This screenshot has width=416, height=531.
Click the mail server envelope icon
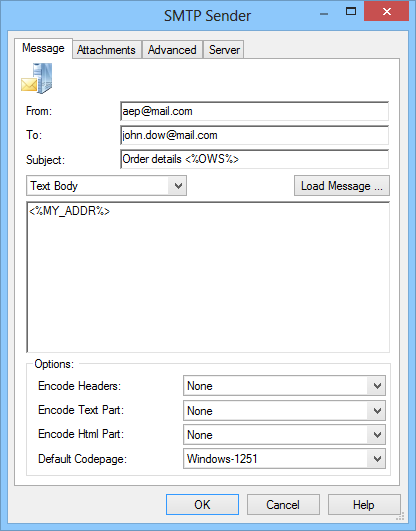point(37,79)
